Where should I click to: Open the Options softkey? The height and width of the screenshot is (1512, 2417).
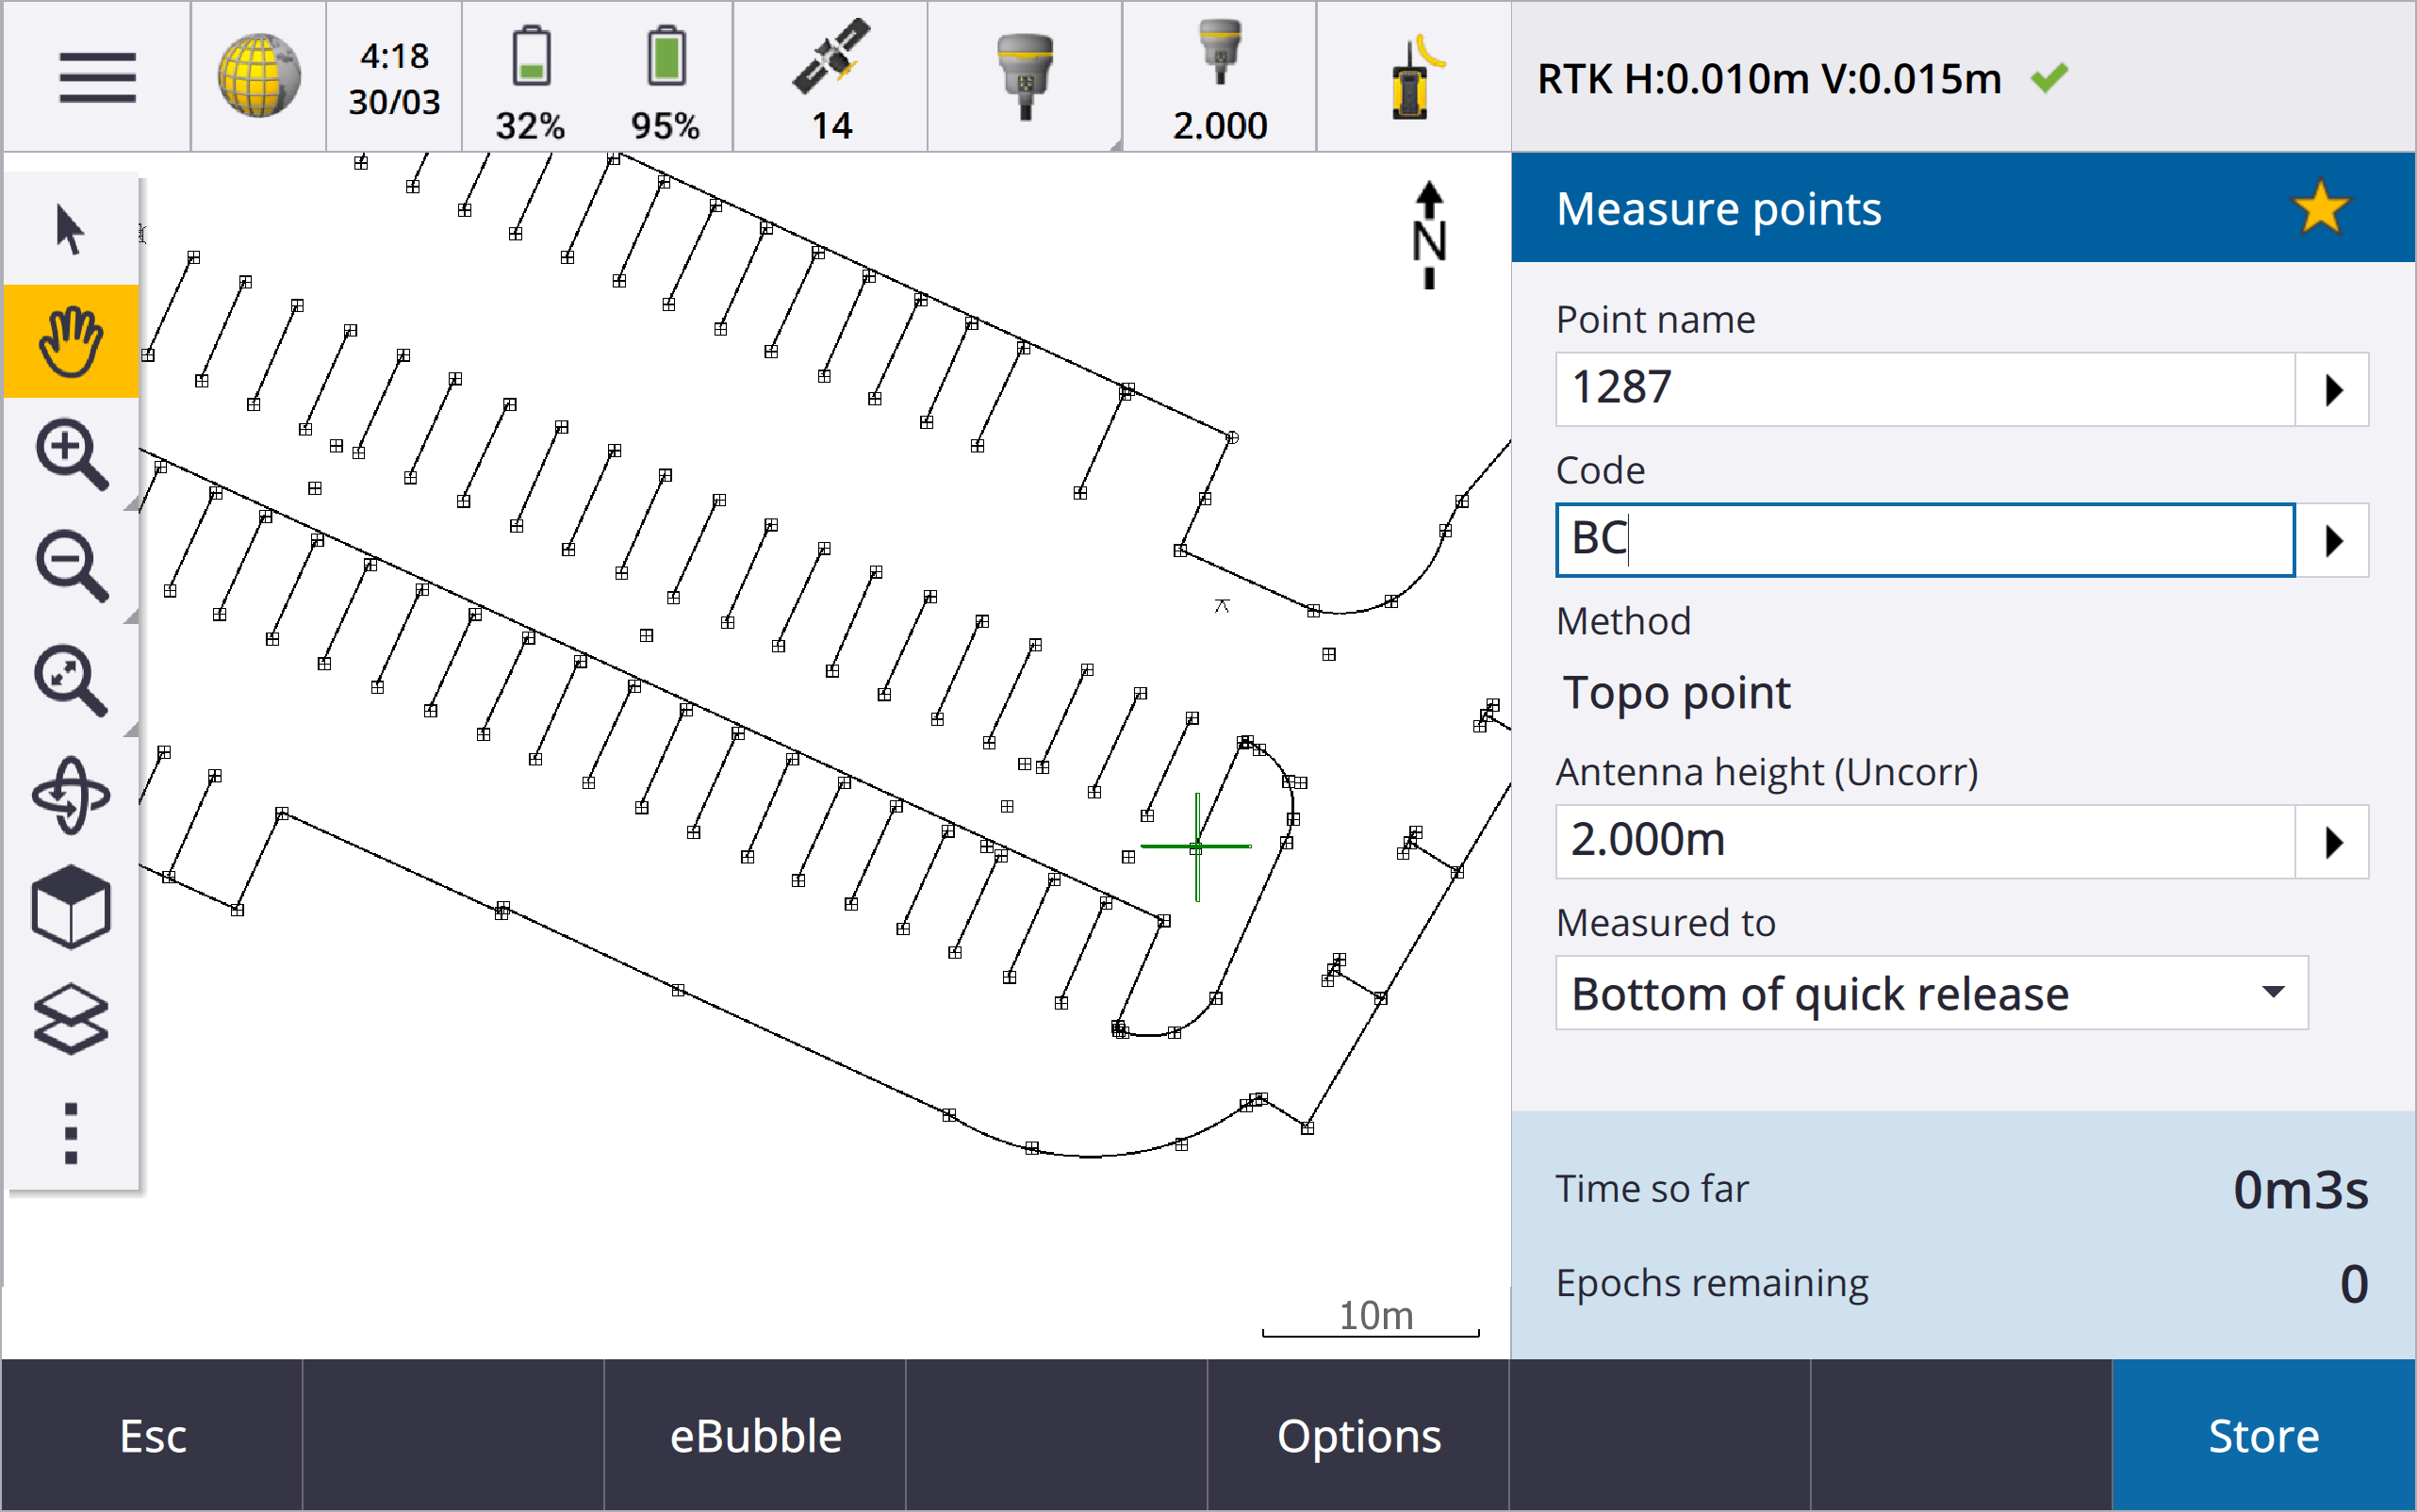click(x=1358, y=1435)
